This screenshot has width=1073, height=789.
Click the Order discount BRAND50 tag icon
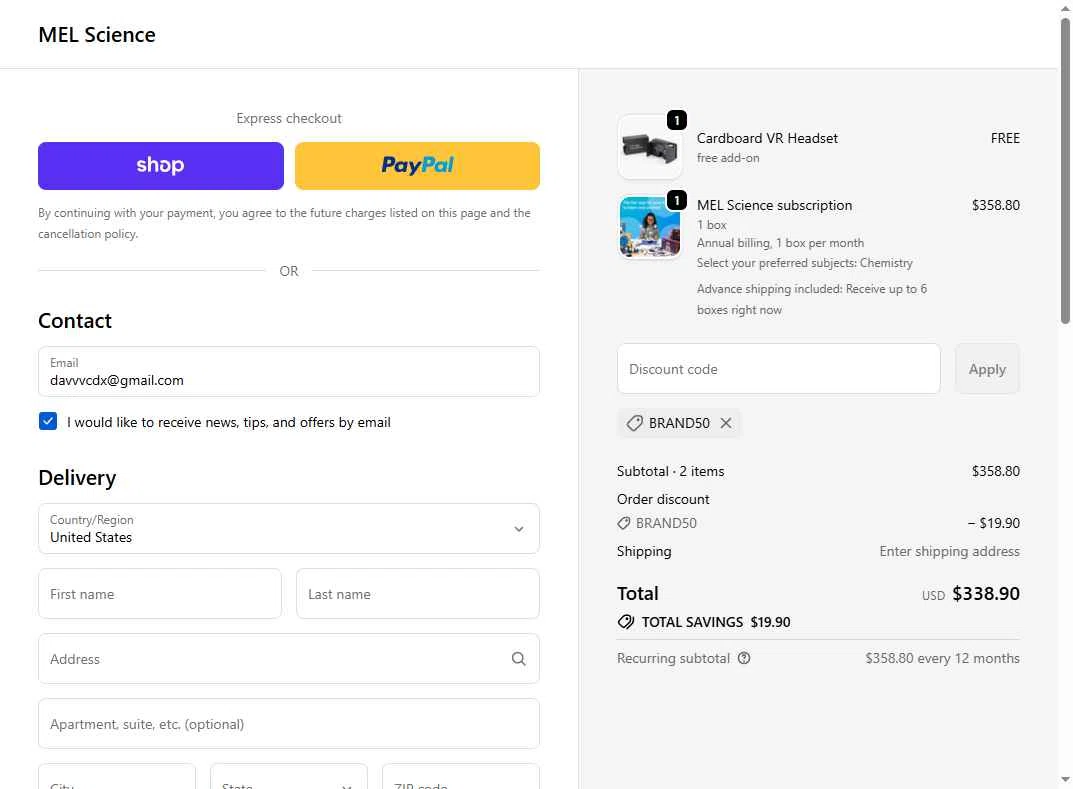623,523
